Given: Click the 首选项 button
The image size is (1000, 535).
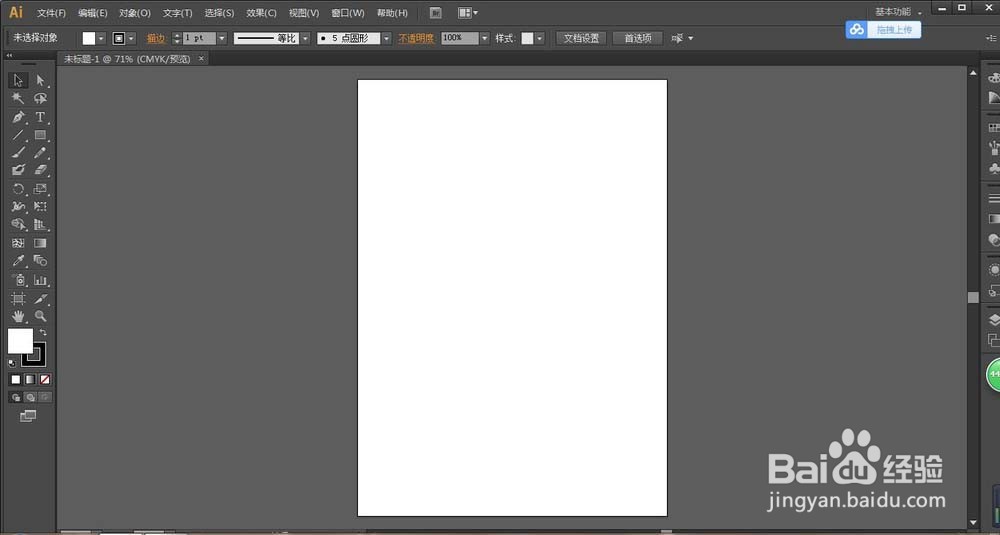Looking at the screenshot, I should coord(638,38).
